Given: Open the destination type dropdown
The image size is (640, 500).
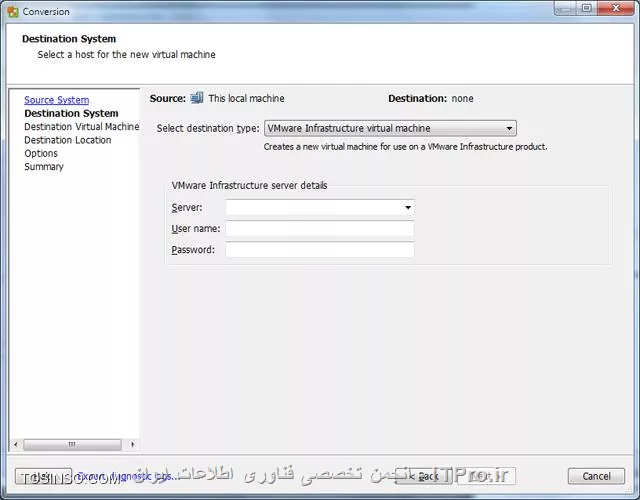Looking at the screenshot, I should click(390, 128).
